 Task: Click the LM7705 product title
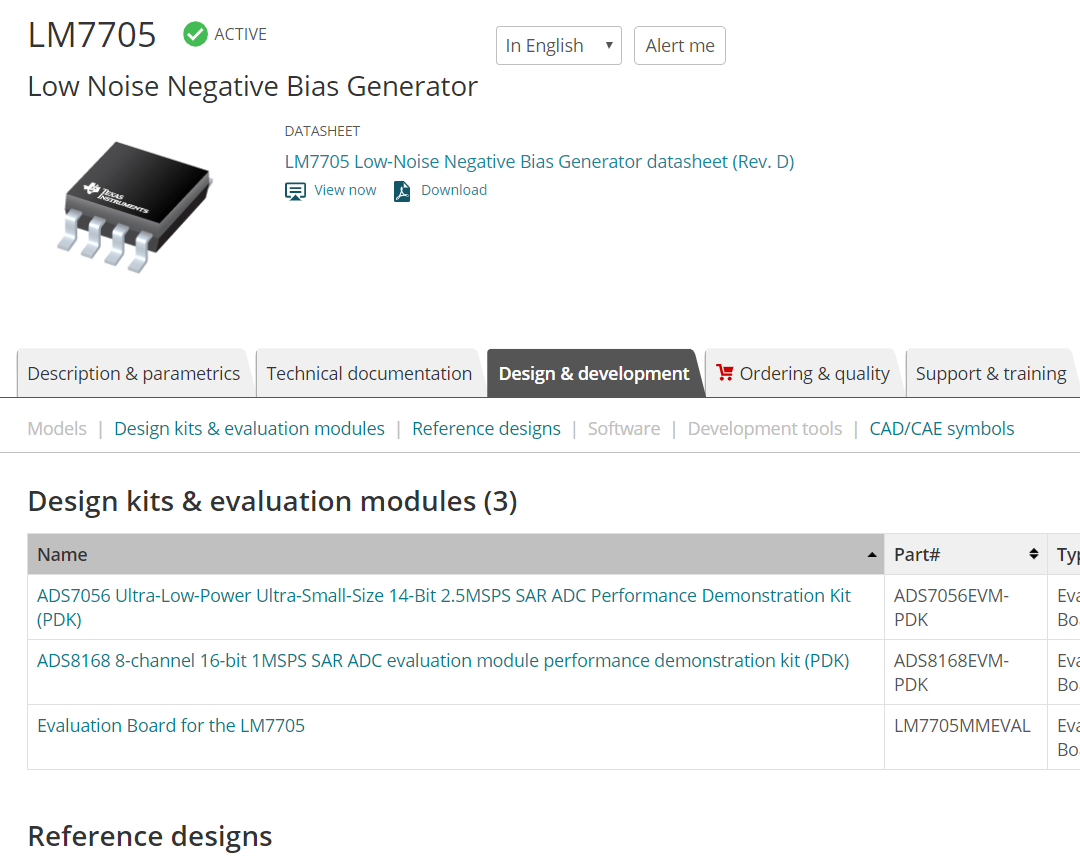[92, 34]
